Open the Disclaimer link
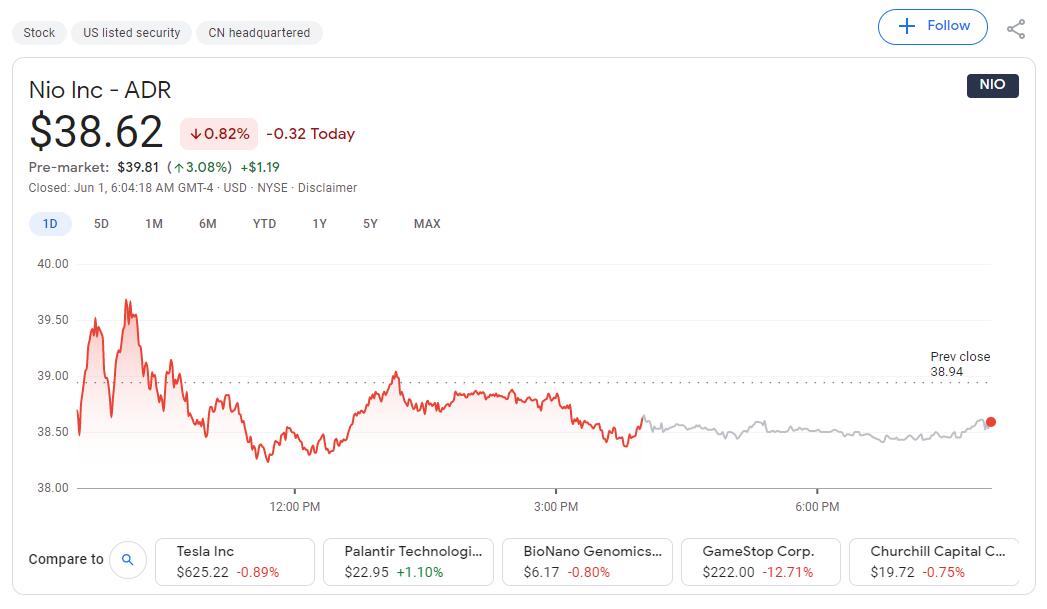Viewport: 1047px width, 609px height. pyautogui.click(x=330, y=187)
